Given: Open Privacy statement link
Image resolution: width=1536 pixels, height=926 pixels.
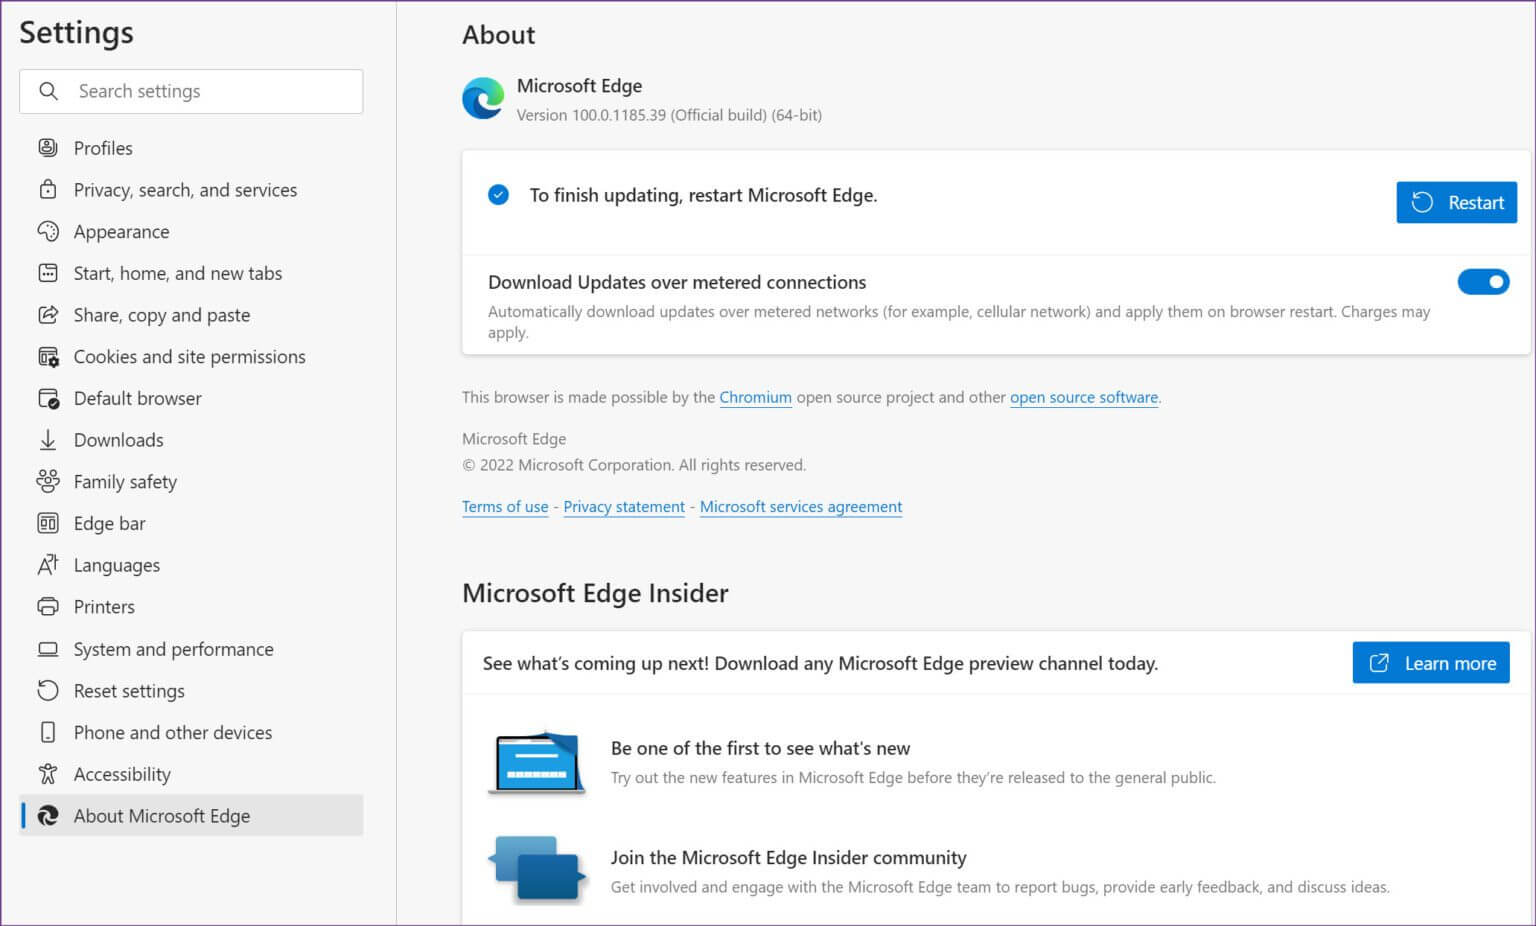Looking at the screenshot, I should pyautogui.click(x=624, y=507).
